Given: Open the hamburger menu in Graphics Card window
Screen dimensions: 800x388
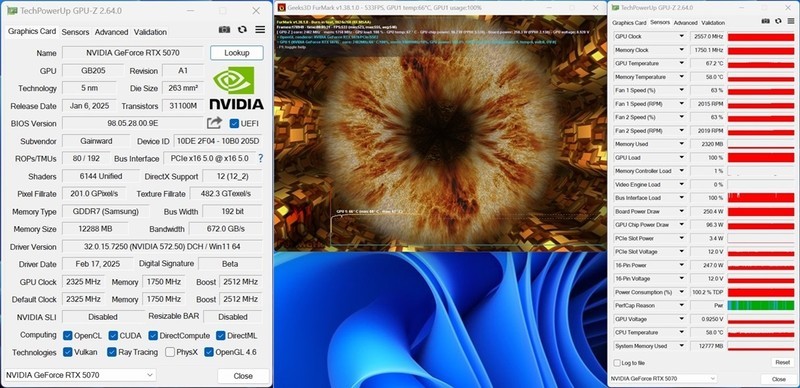Looking at the screenshot, I should [260, 30].
